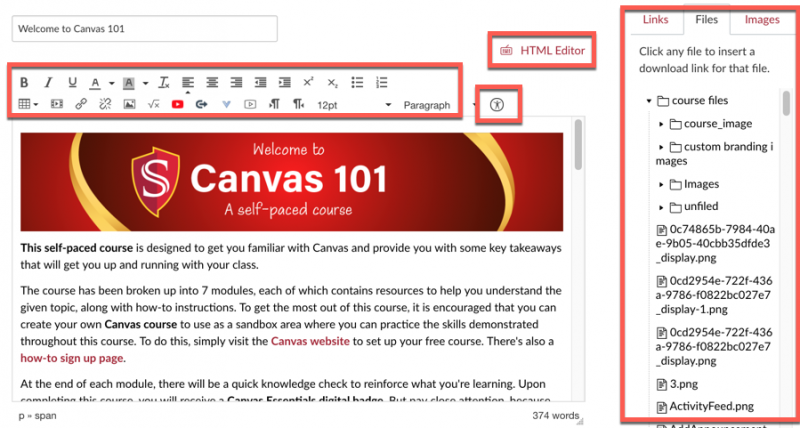
Task: Indent the paragraph
Action: 284,83
